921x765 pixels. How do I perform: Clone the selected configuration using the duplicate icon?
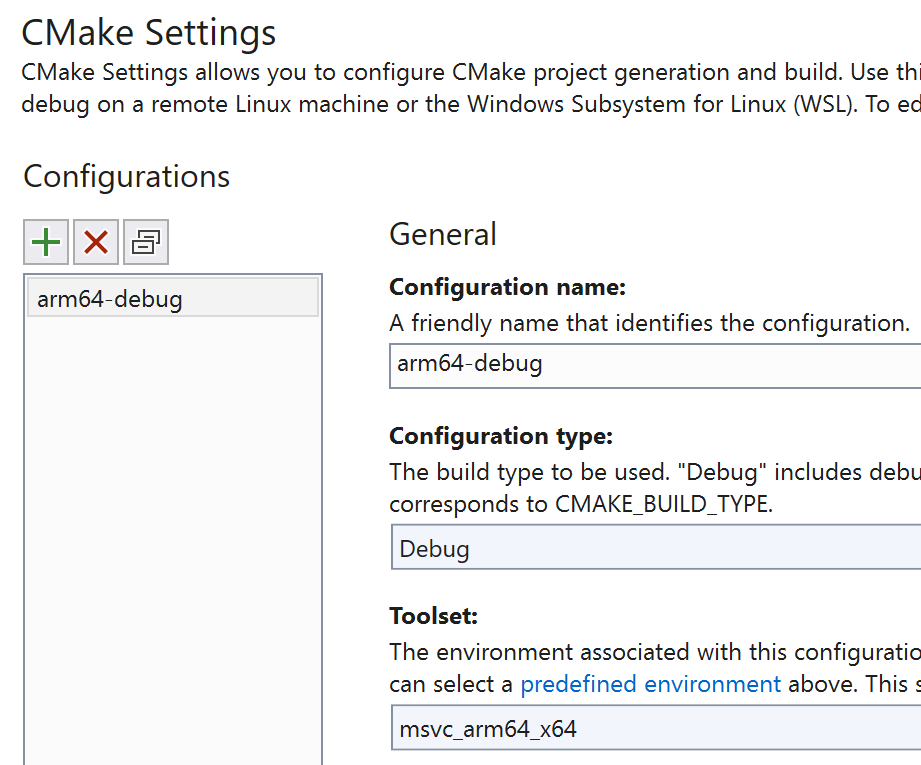click(x=146, y=242)
